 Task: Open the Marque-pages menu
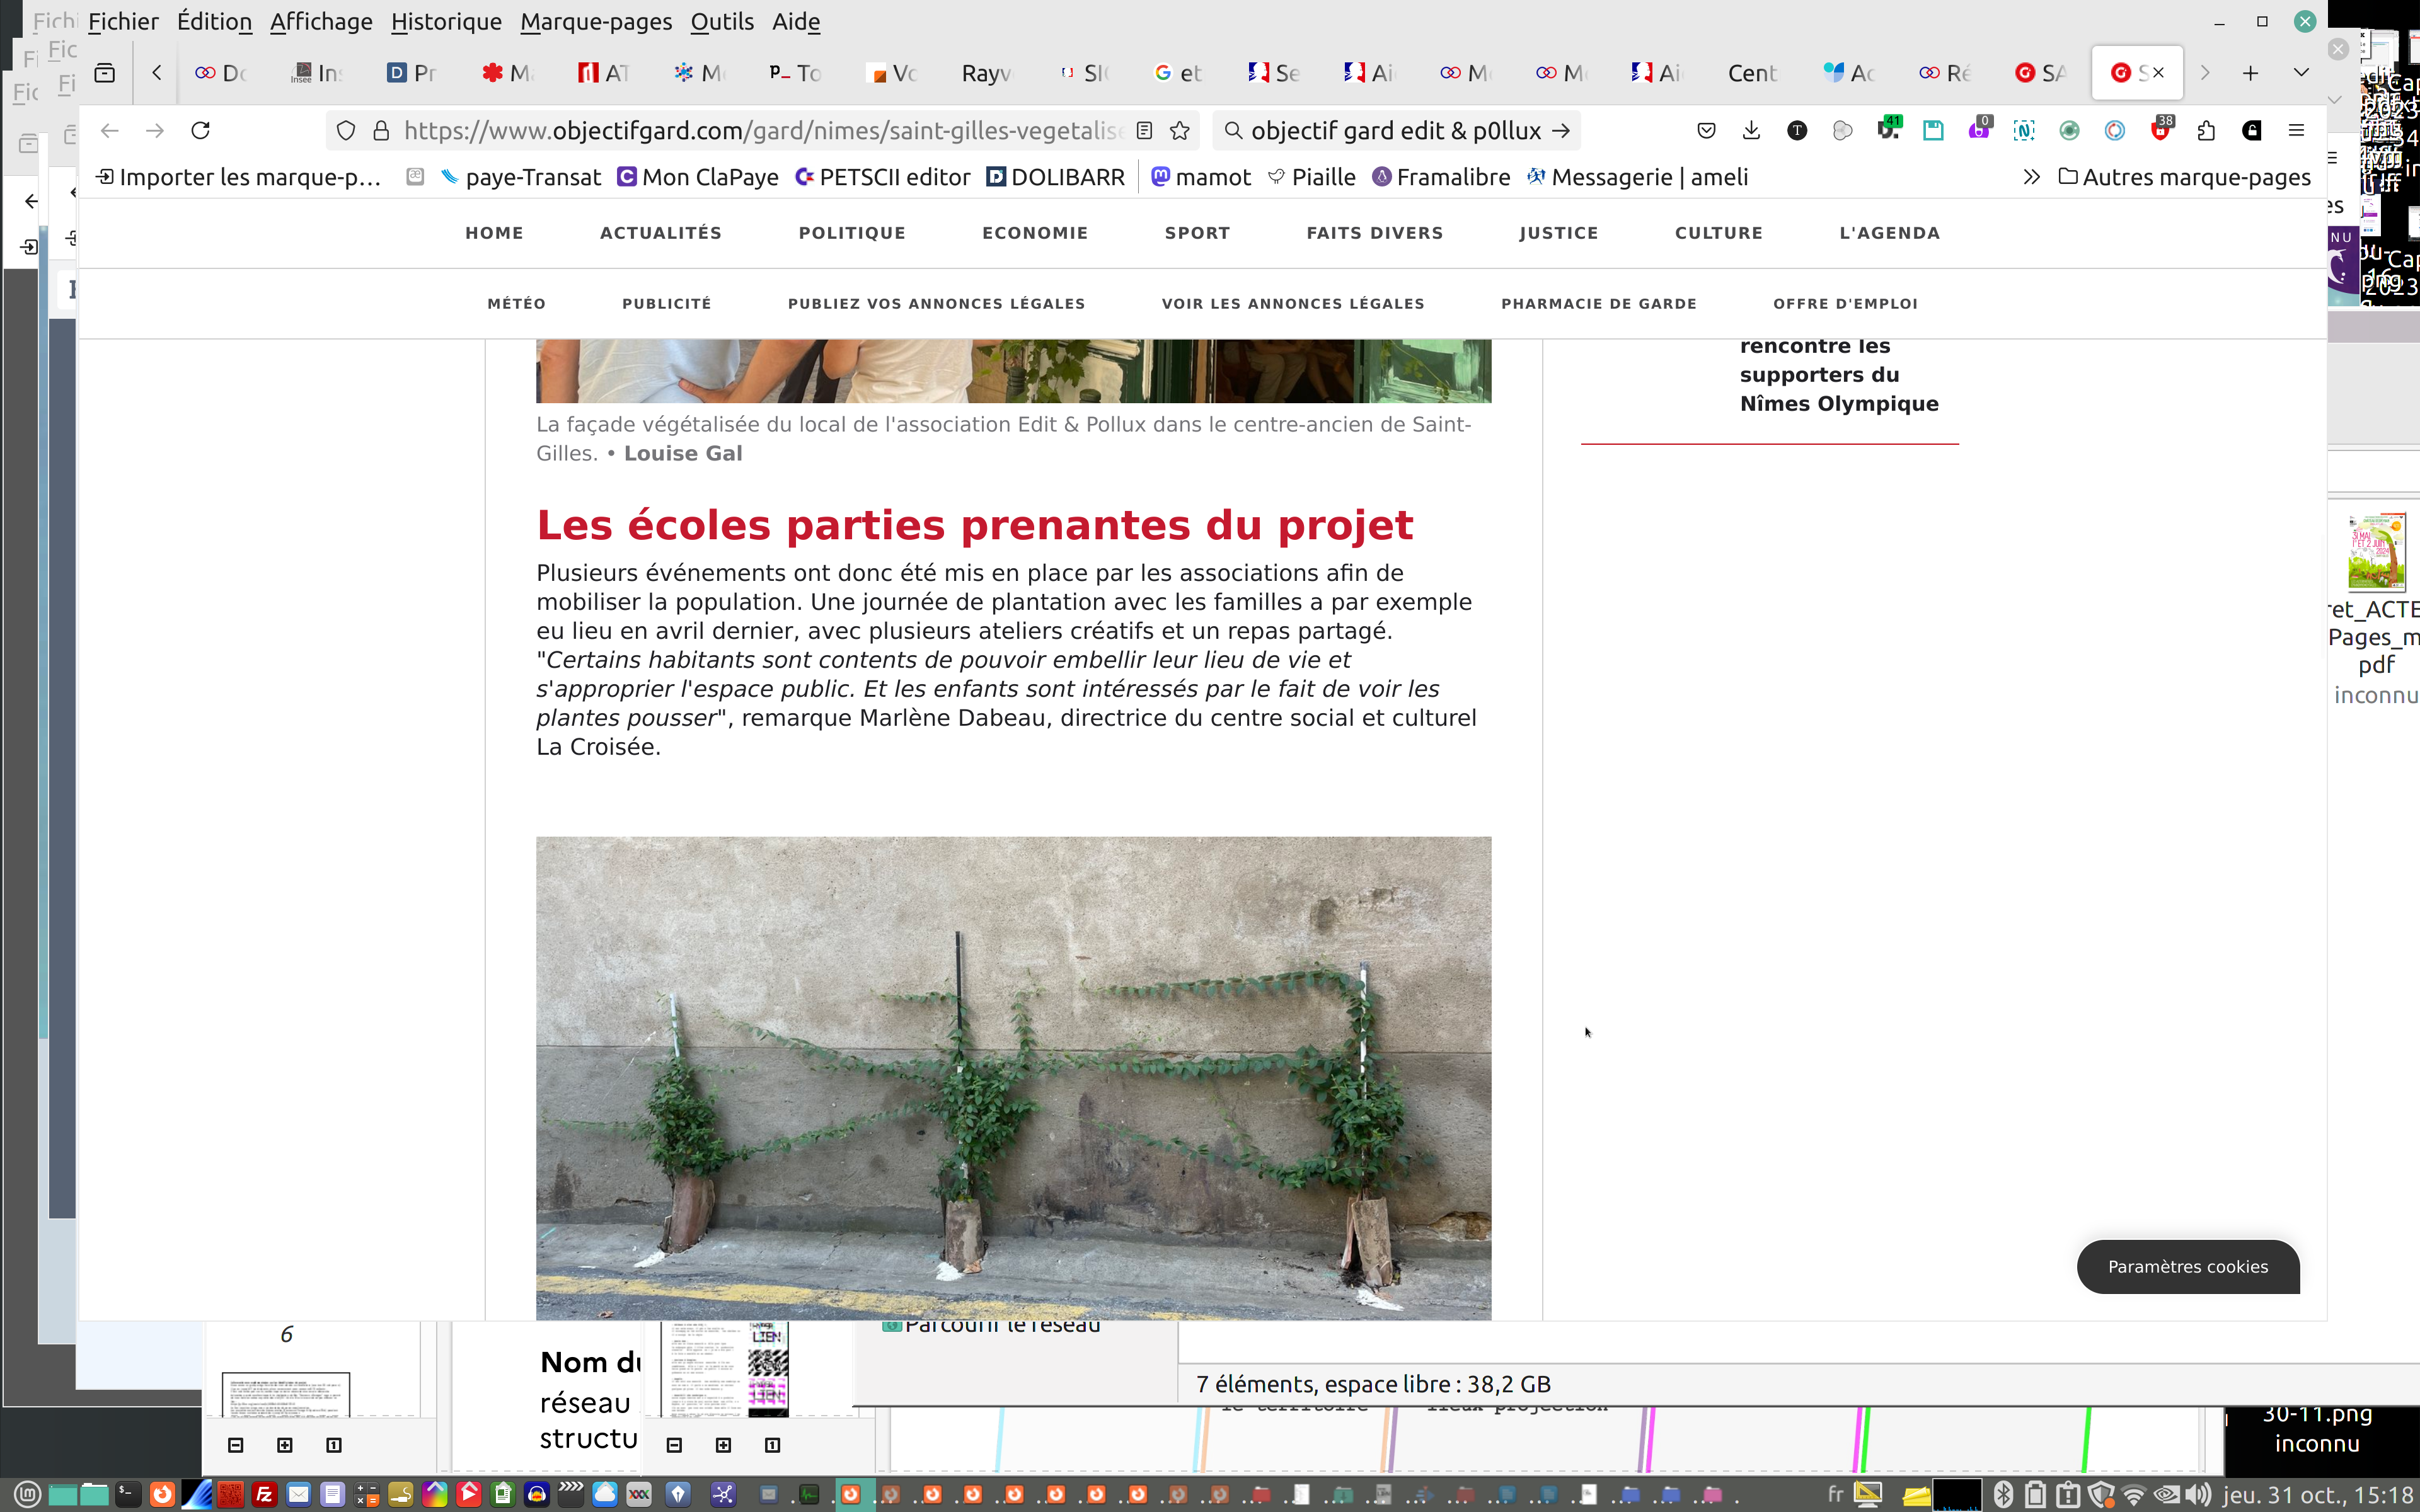tap(596, 21)
